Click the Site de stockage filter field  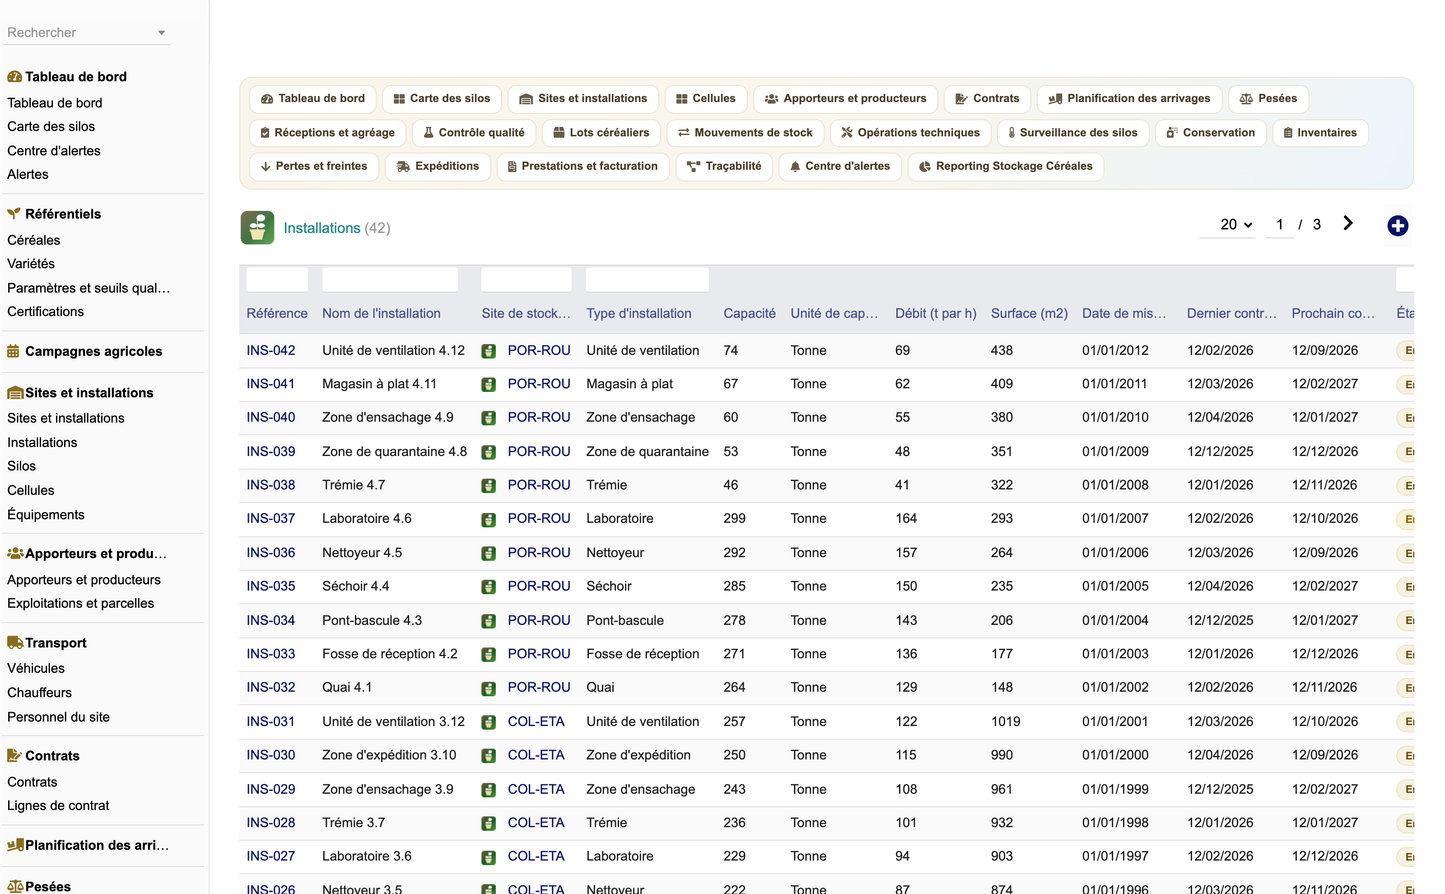(527, 279)
